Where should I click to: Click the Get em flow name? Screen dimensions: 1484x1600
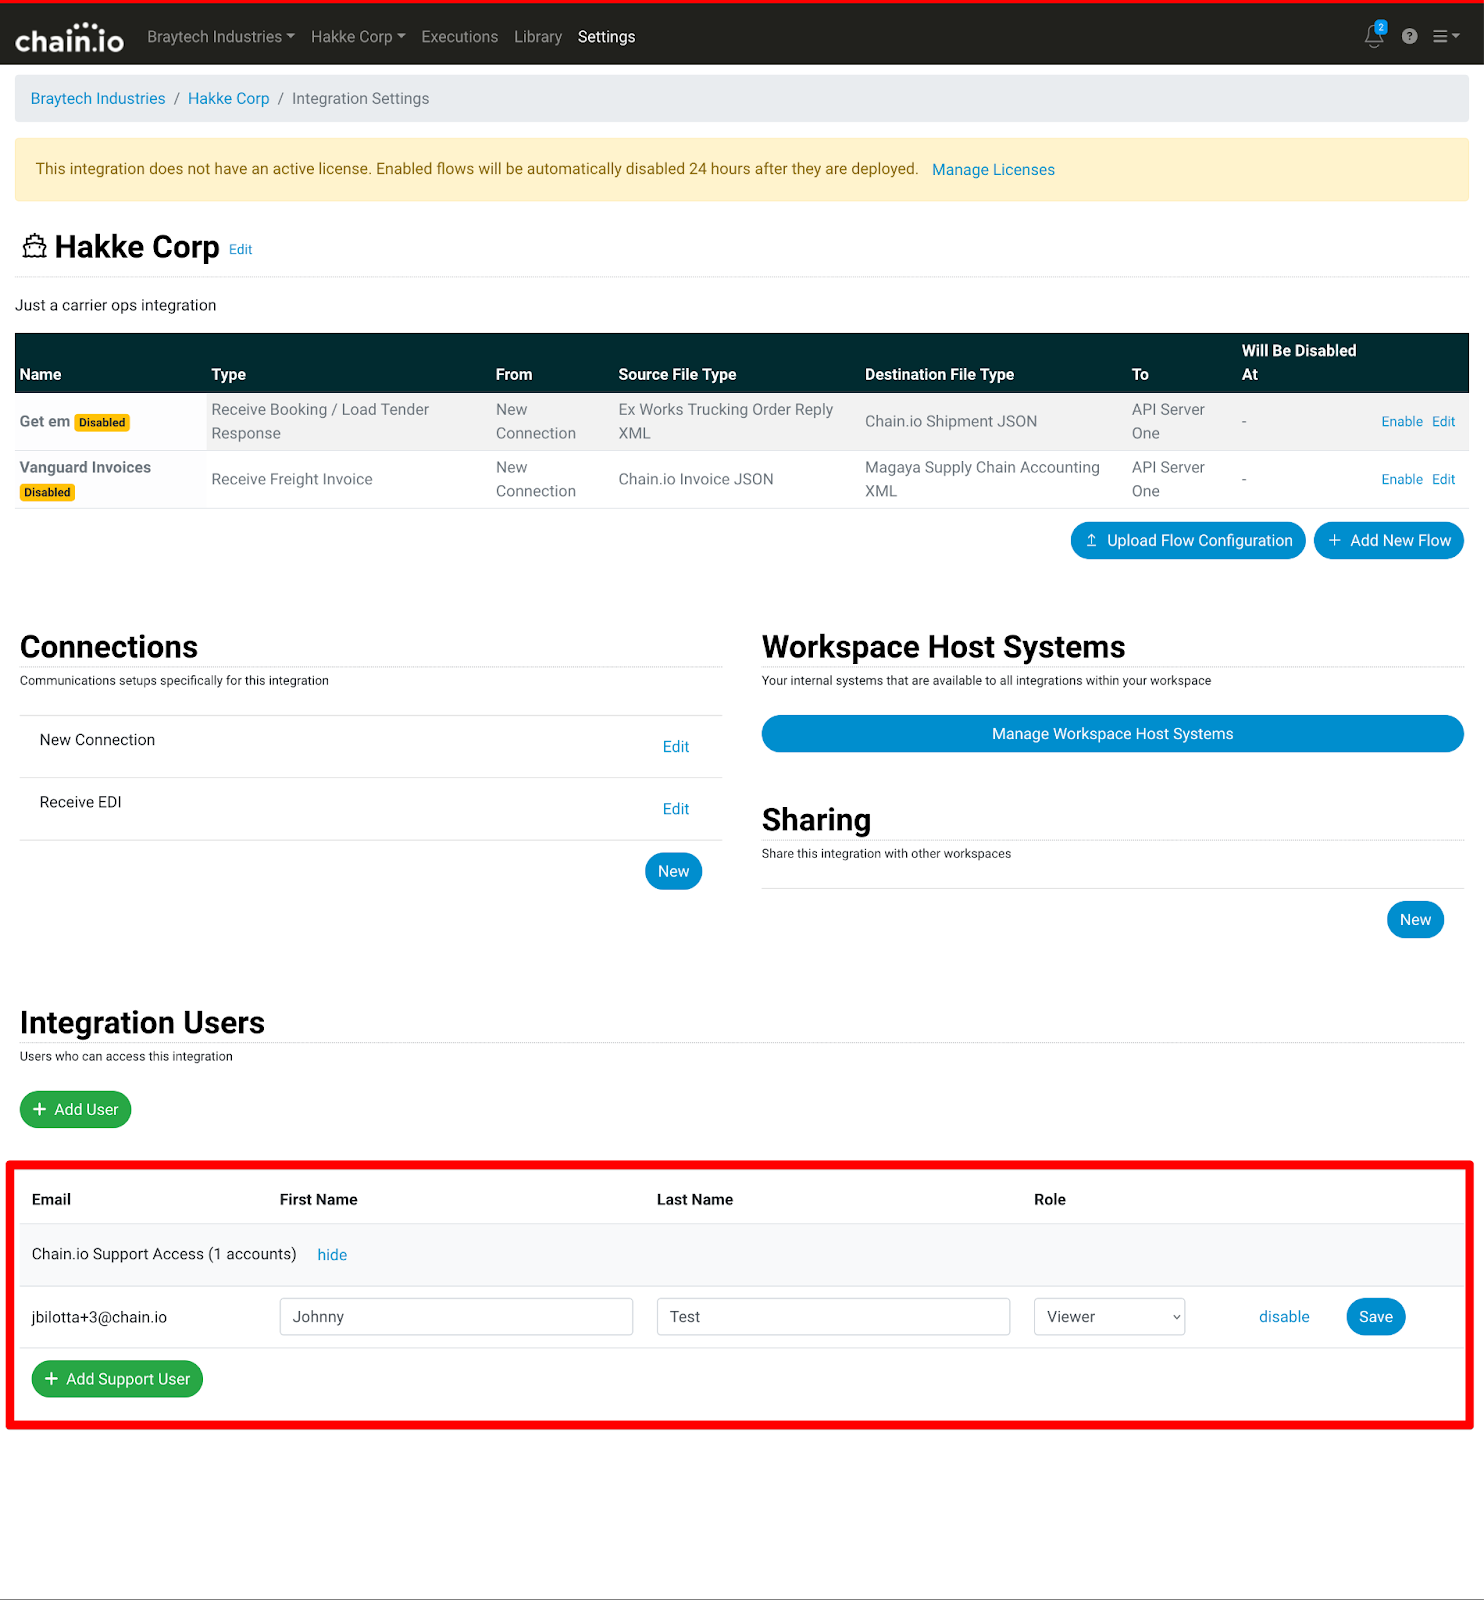point(45,421)
